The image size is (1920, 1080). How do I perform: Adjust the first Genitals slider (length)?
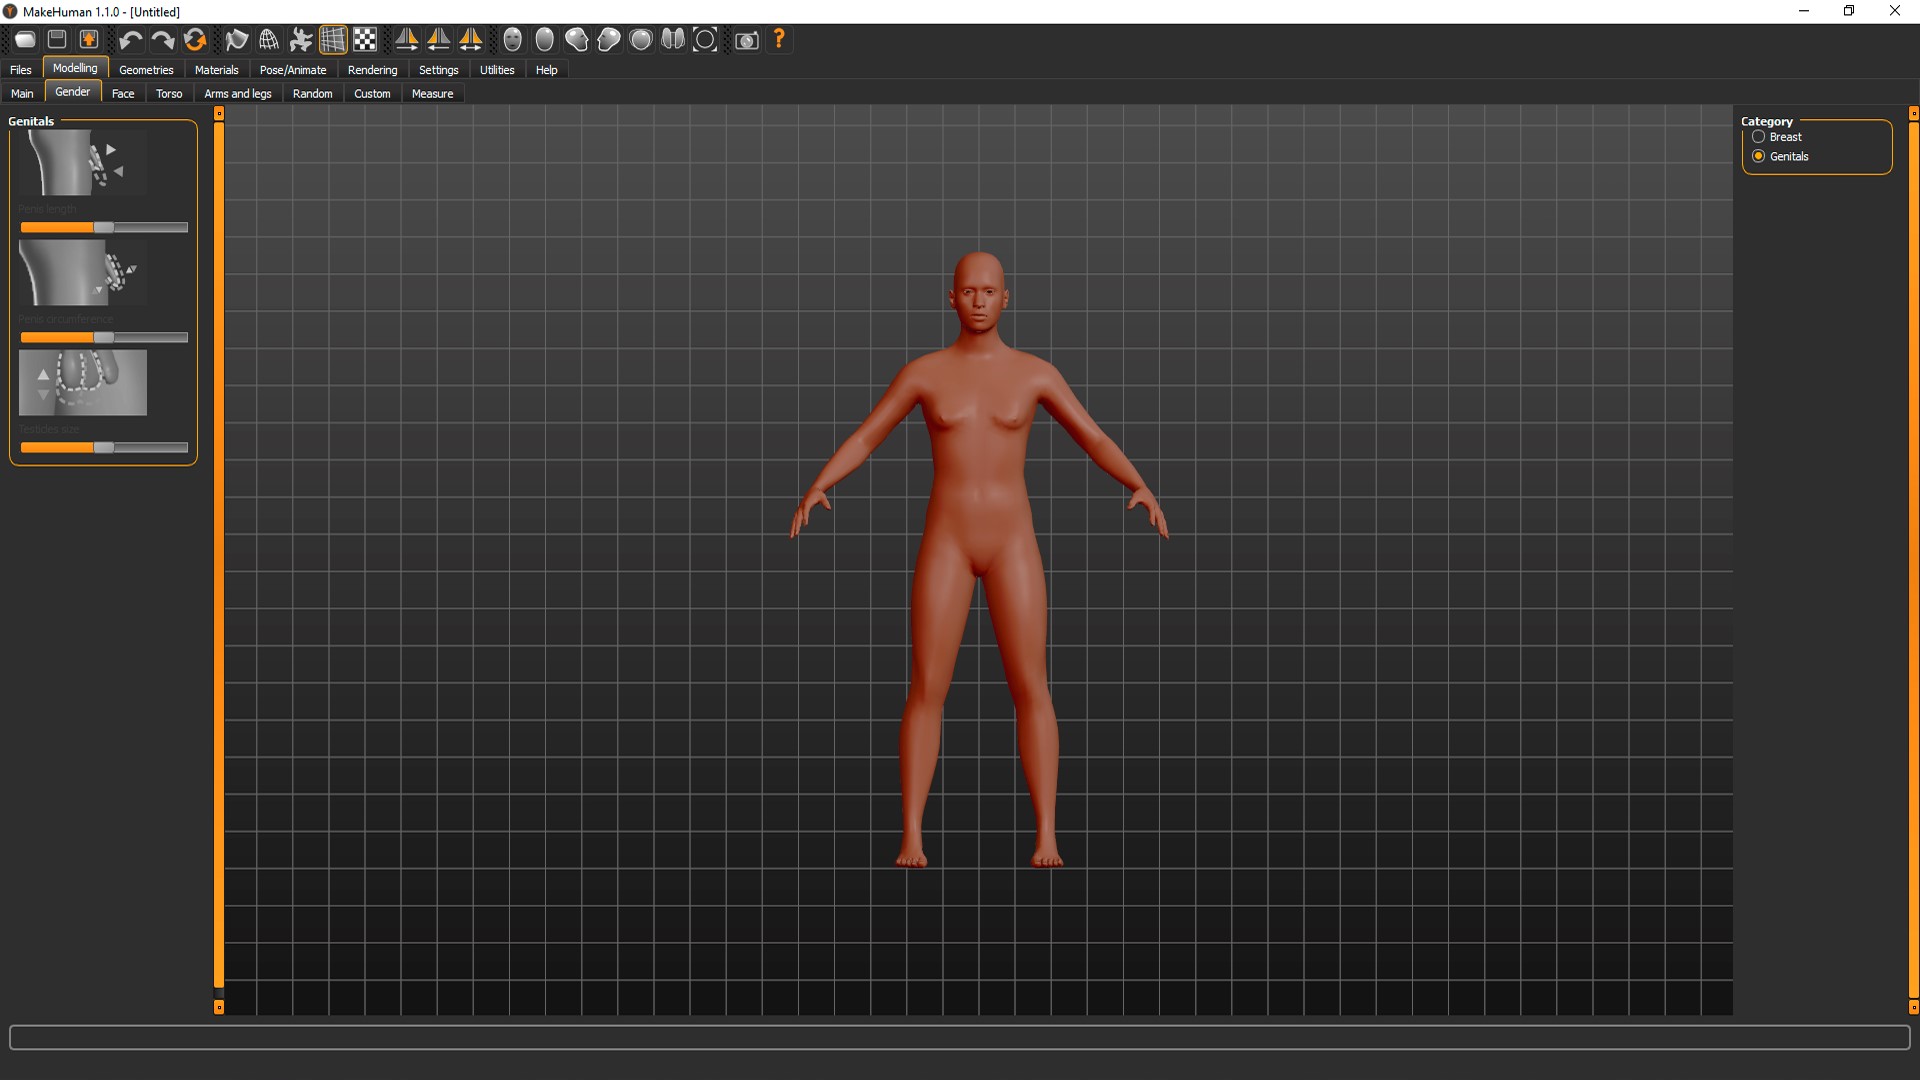point(104,228)
